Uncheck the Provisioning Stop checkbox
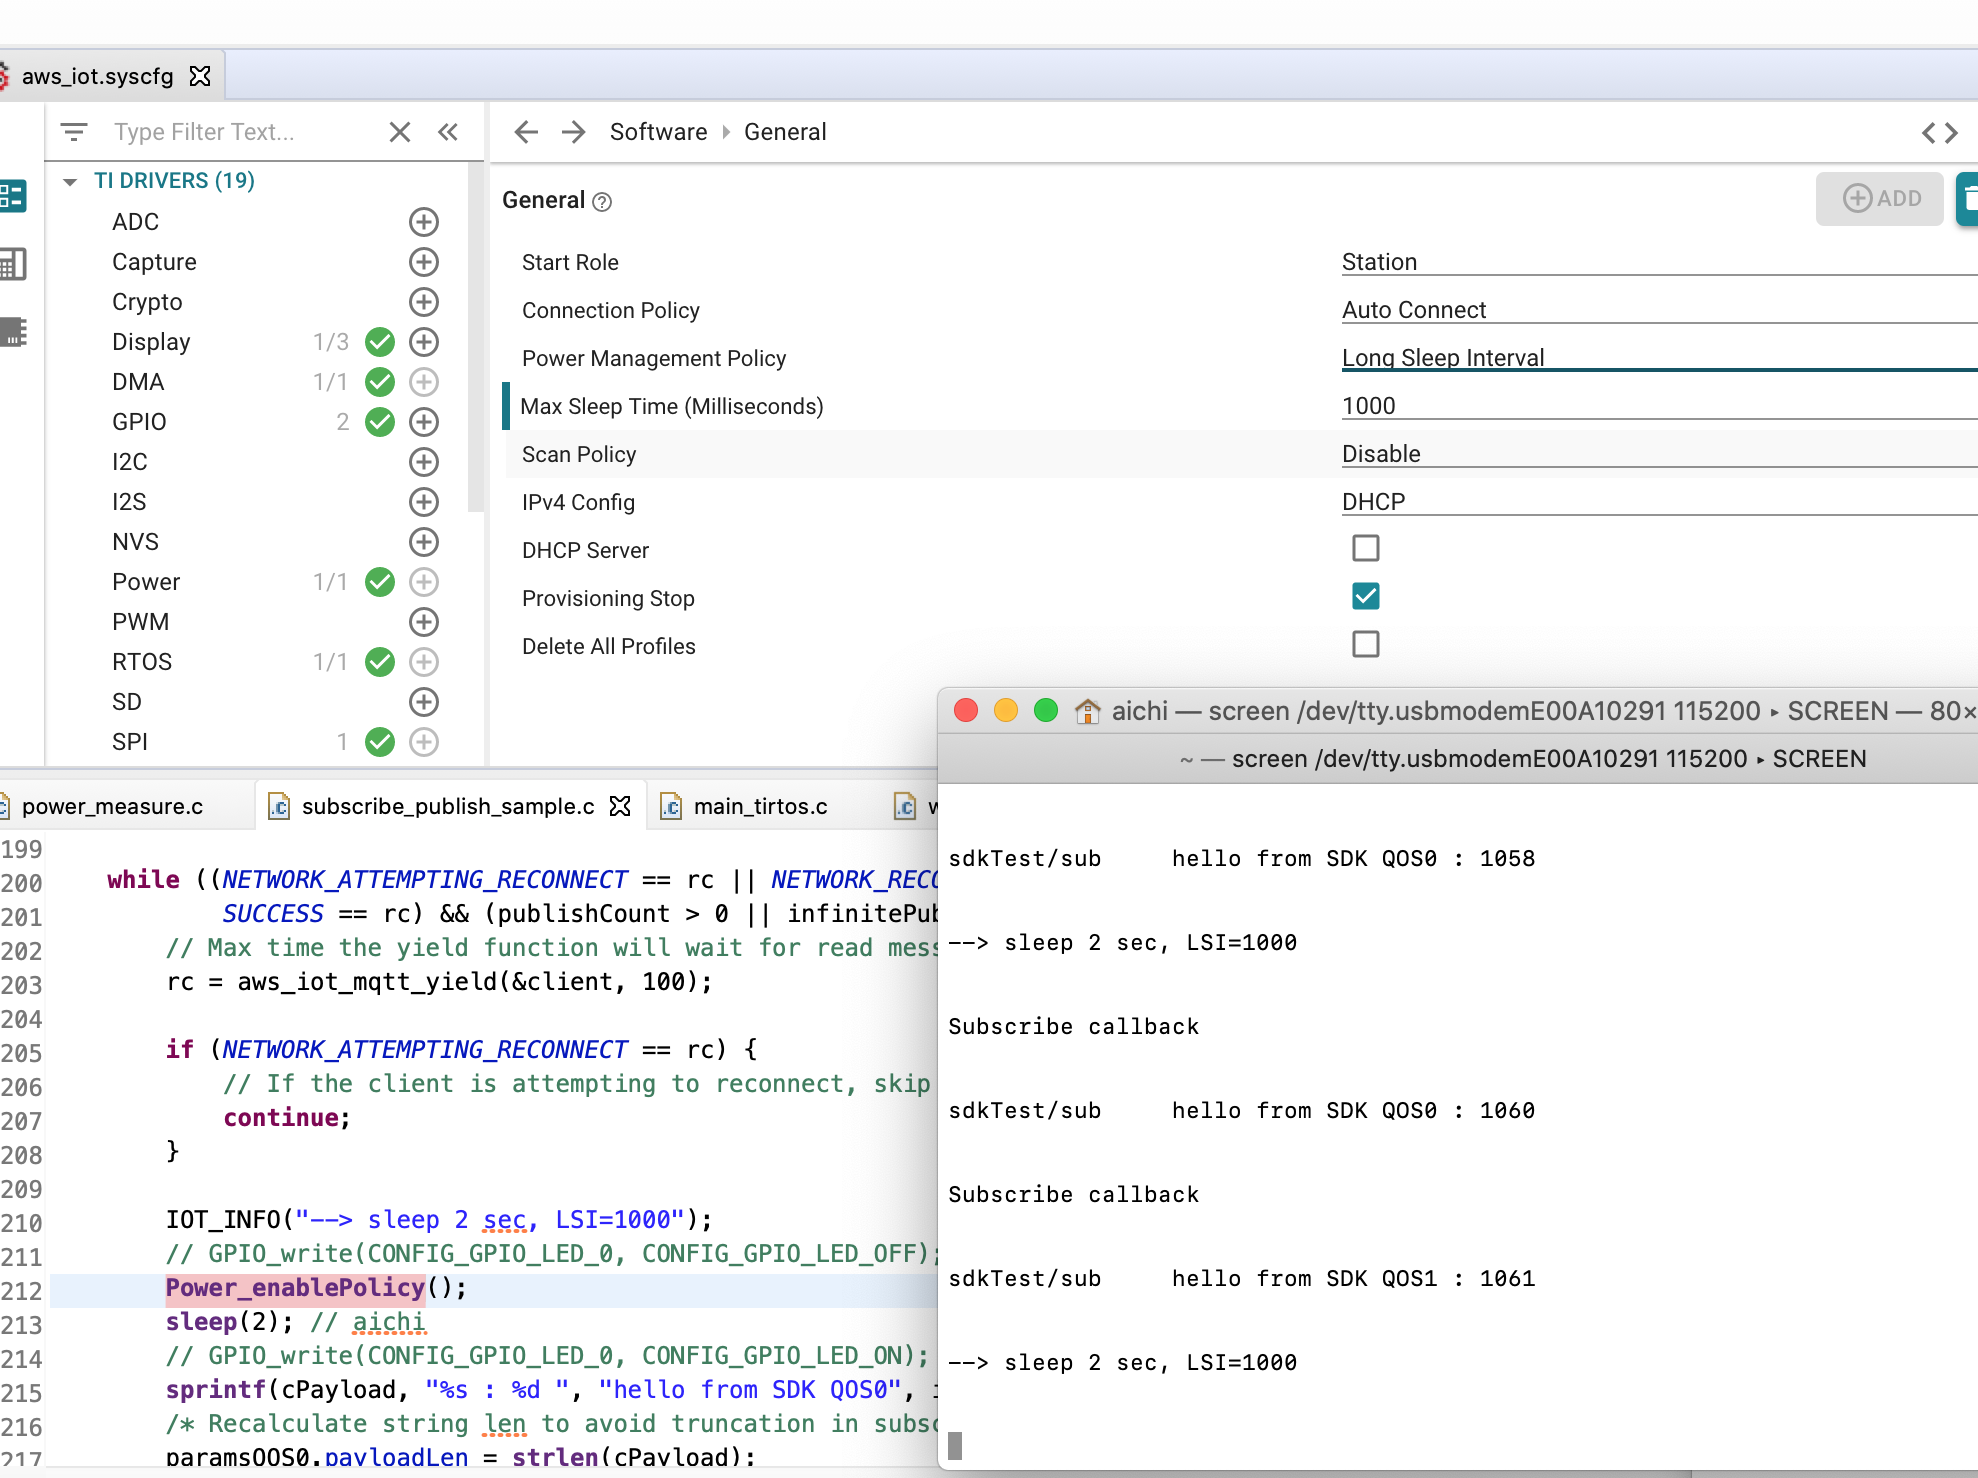Viewport: 1978px width, 1478px height. (1365, 596)
